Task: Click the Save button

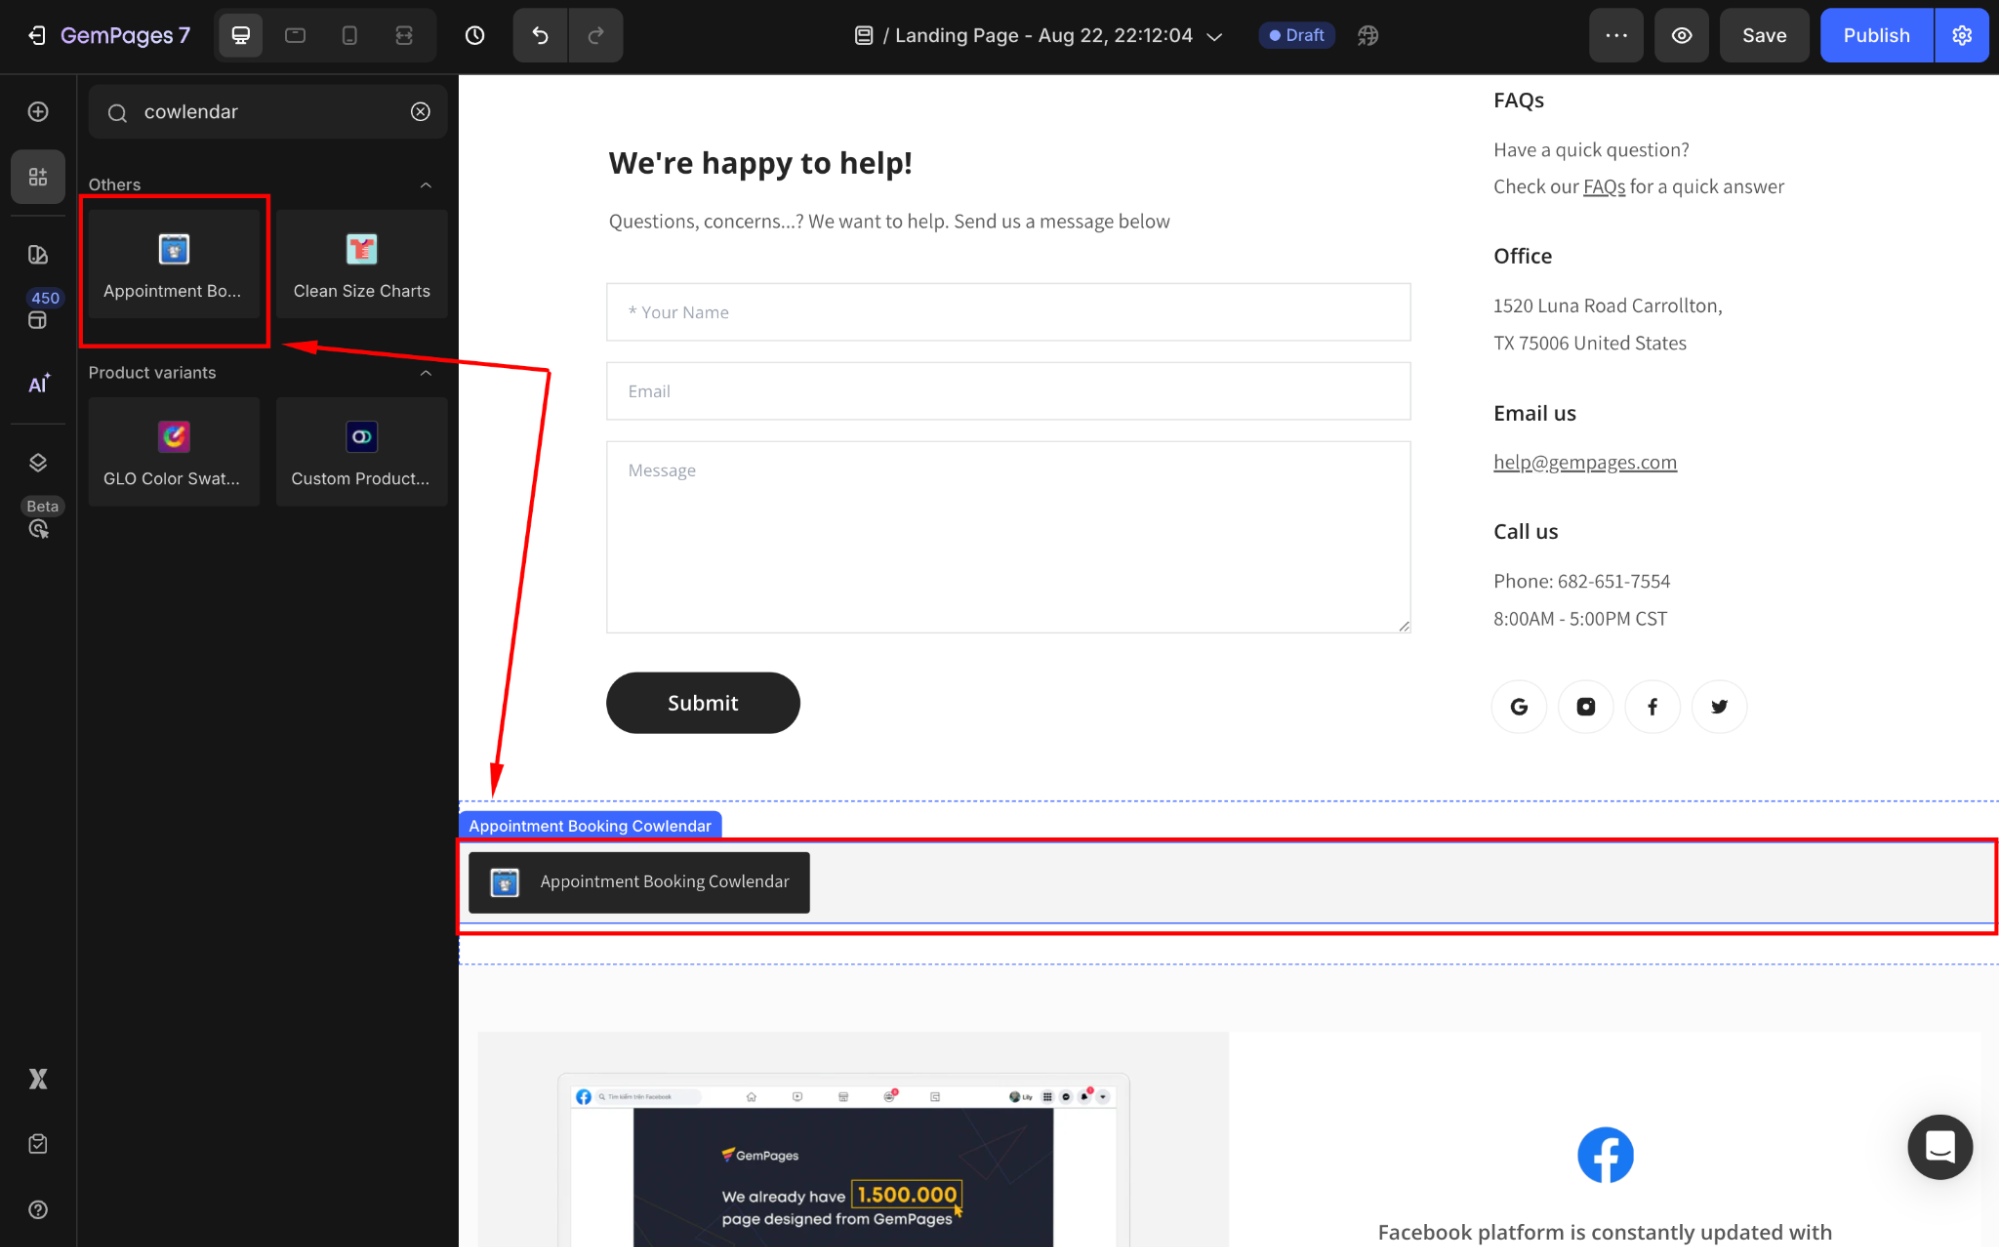Action: coord(1764,36)
